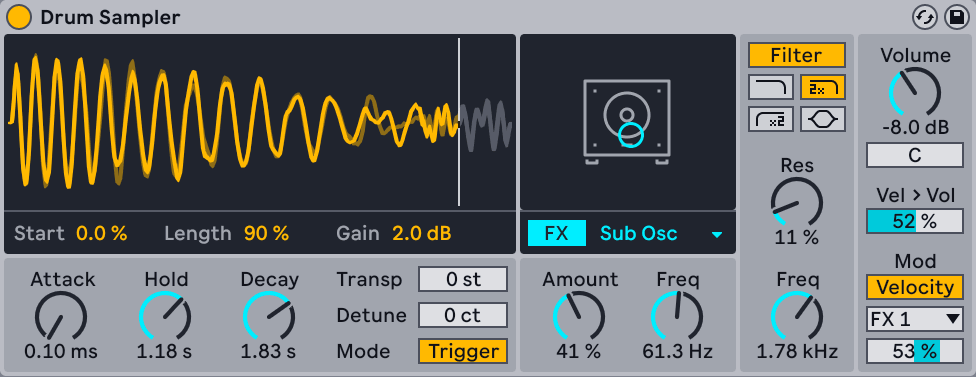Click the speaker cabinet XY pad graphic
The height and width of the screenshot is (377, 976).
pyautogui.click(x=627, y=123)
